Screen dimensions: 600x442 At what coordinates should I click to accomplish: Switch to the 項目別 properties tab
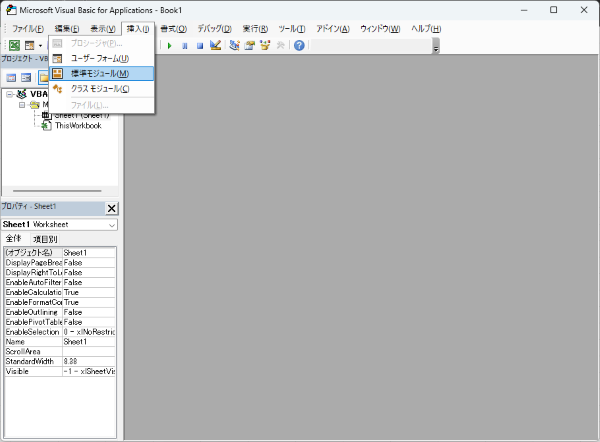click(x=45, y=240)
